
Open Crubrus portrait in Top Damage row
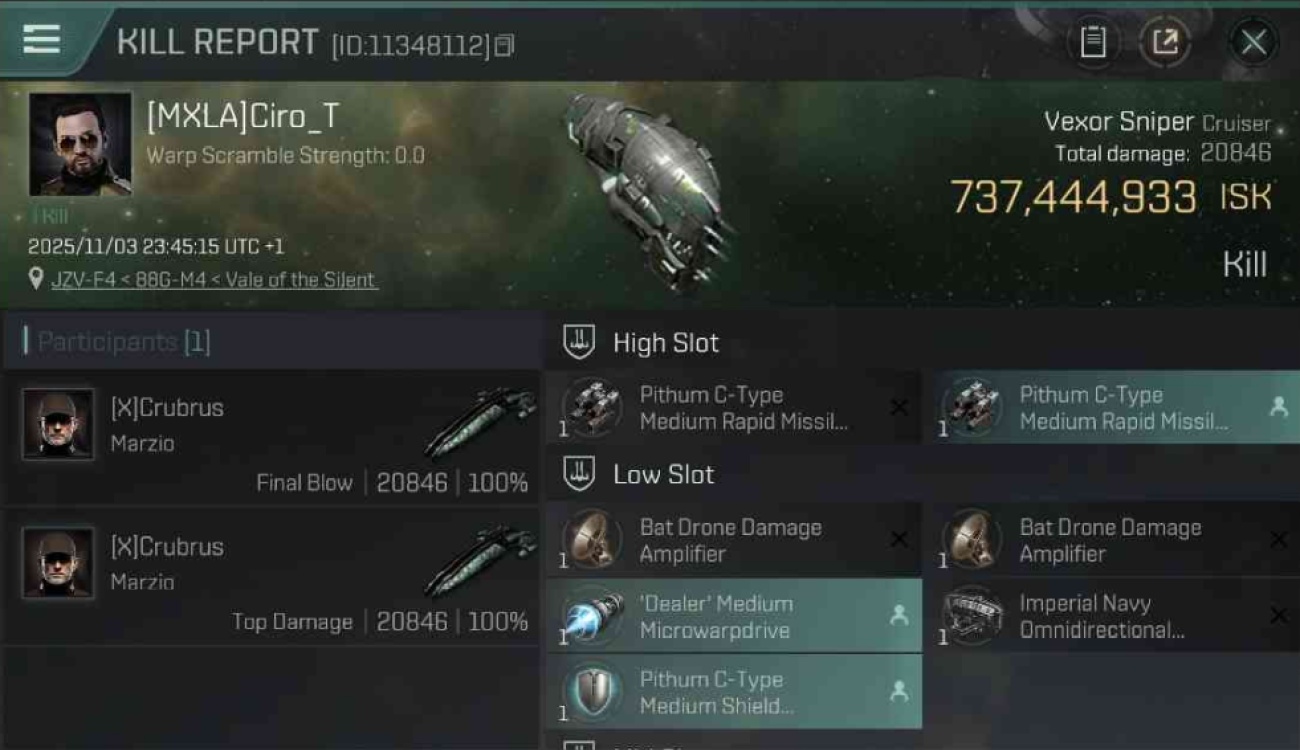(x=58, y=563)
